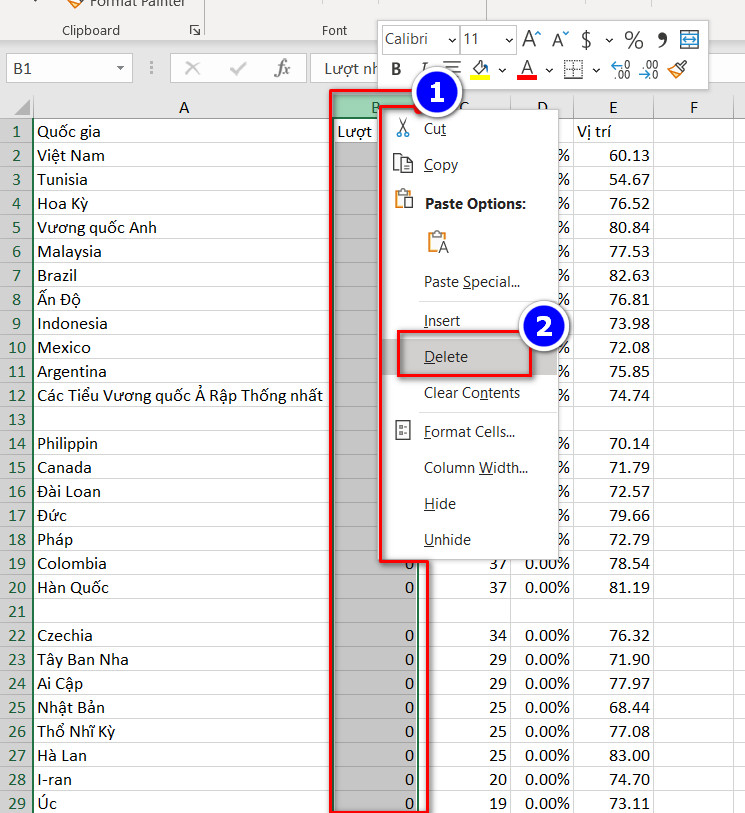This screenshot has width=745, height=813.
Task: Apply the red font color swatch
Action: tap(528, 69)
